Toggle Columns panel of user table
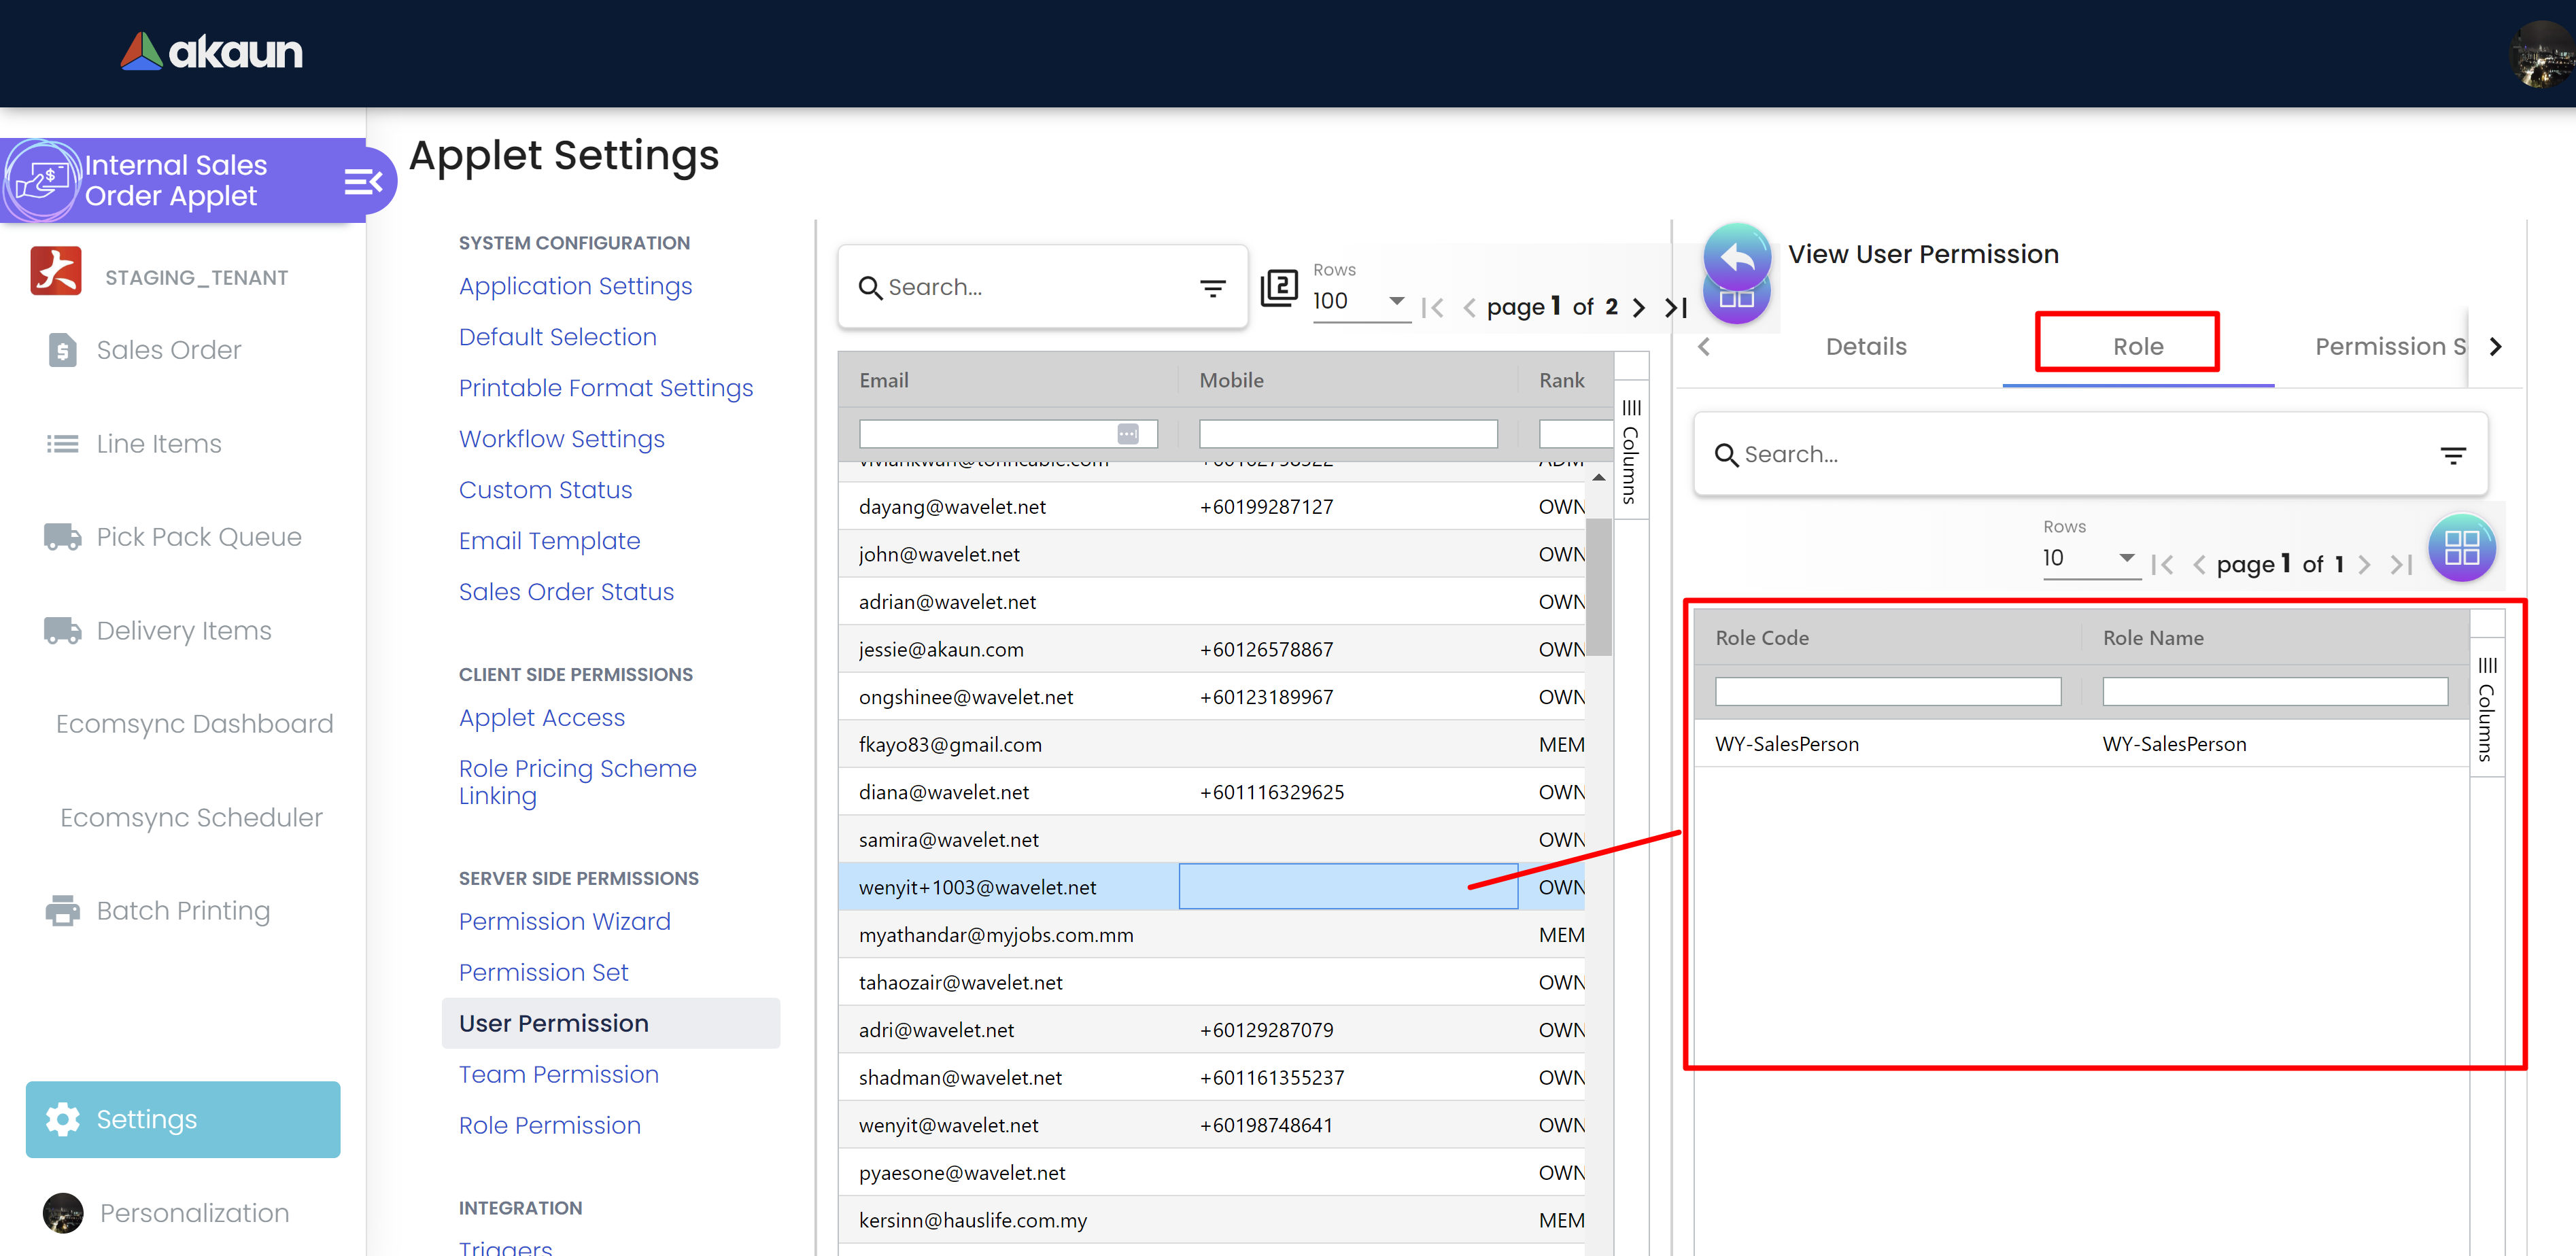Image resolution: width=2576 pixels, height=1256 pixels. pyautogui.click(x=1630, y=451)
